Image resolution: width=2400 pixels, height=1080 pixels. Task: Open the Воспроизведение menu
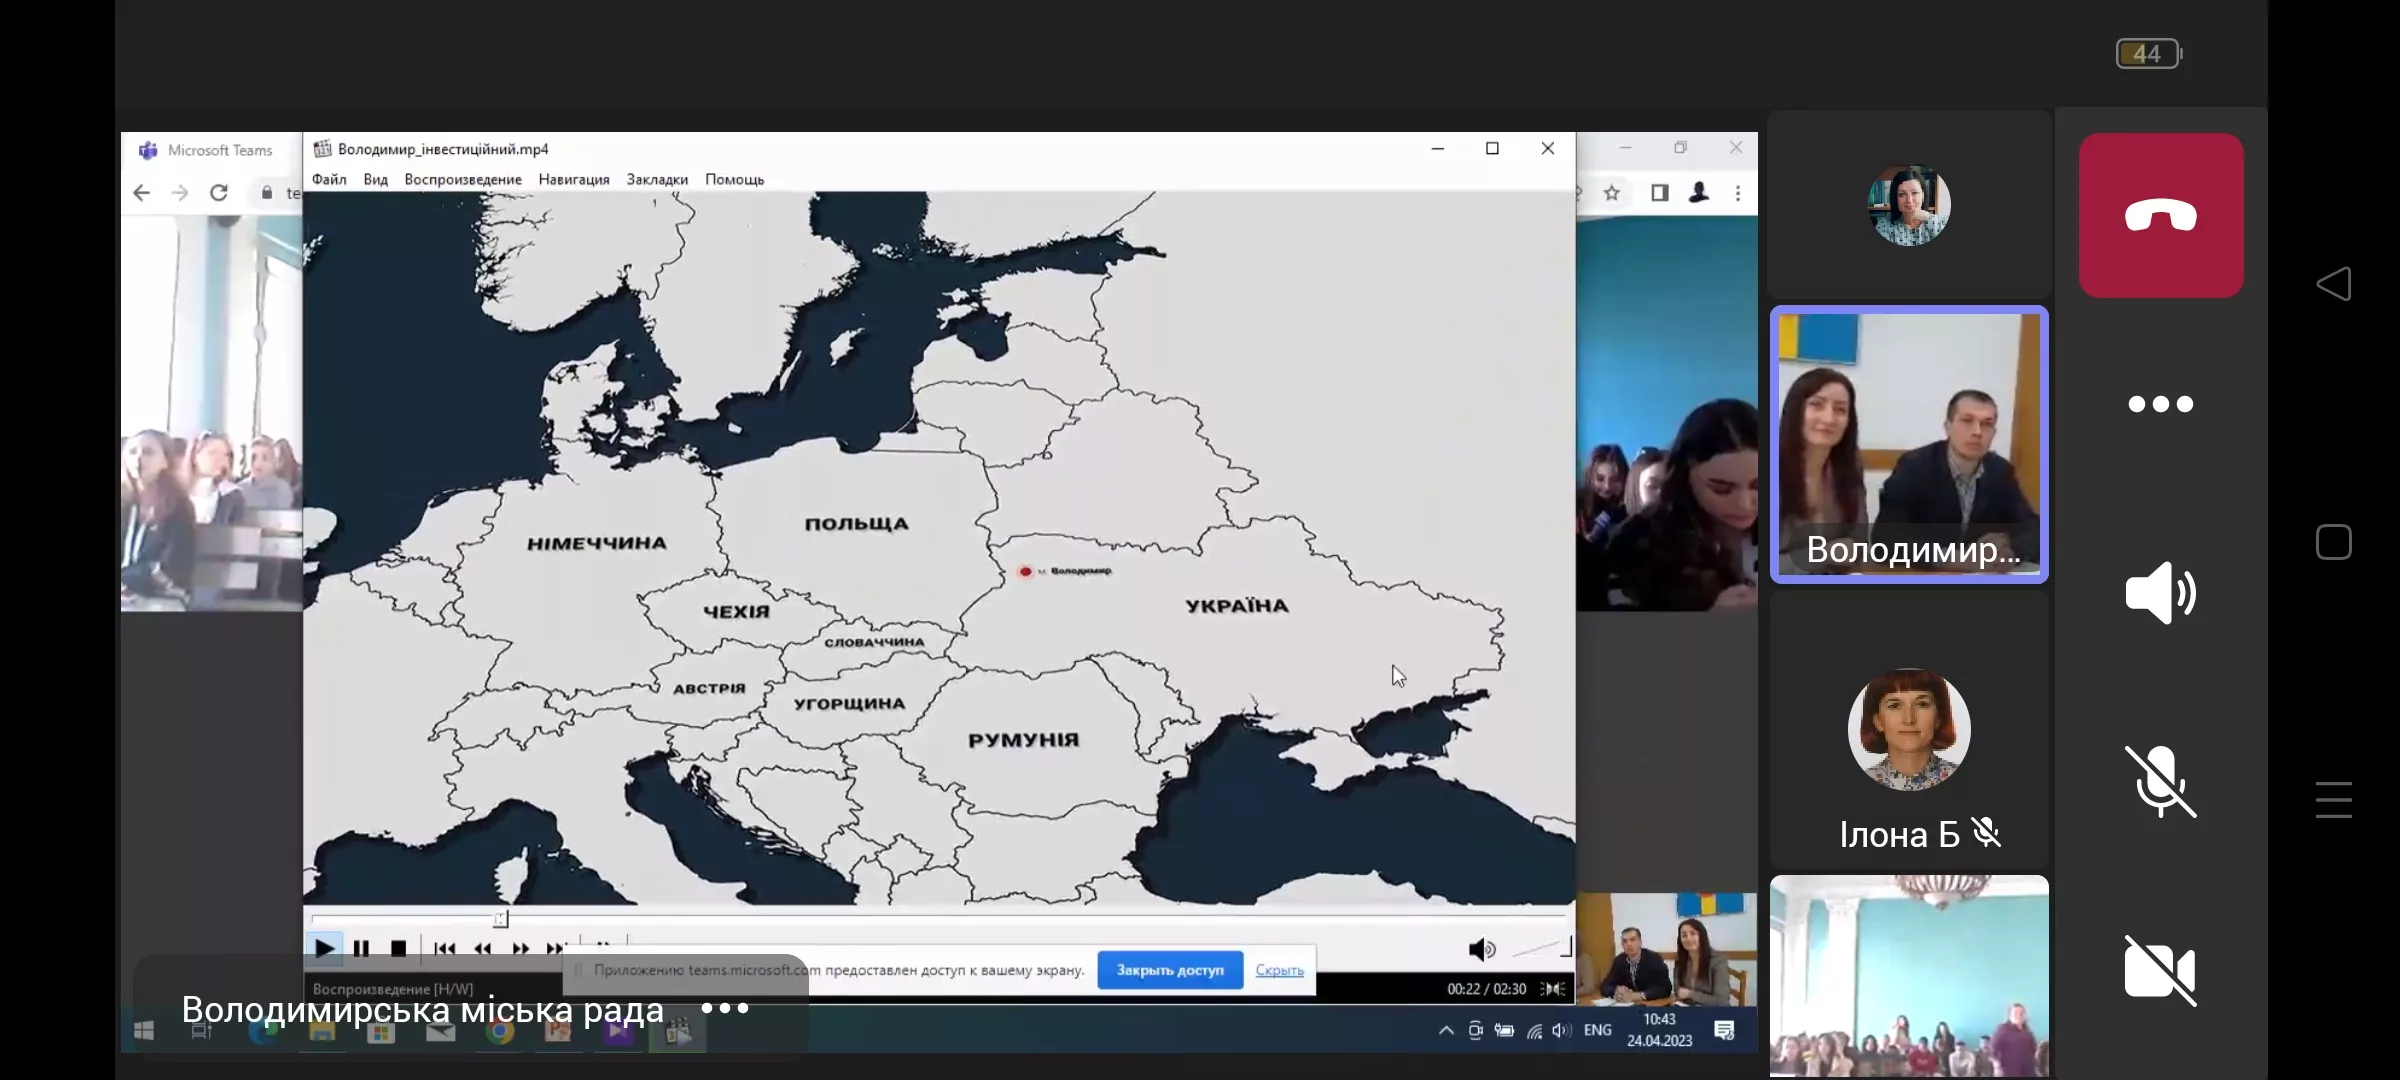click(463, 180)
